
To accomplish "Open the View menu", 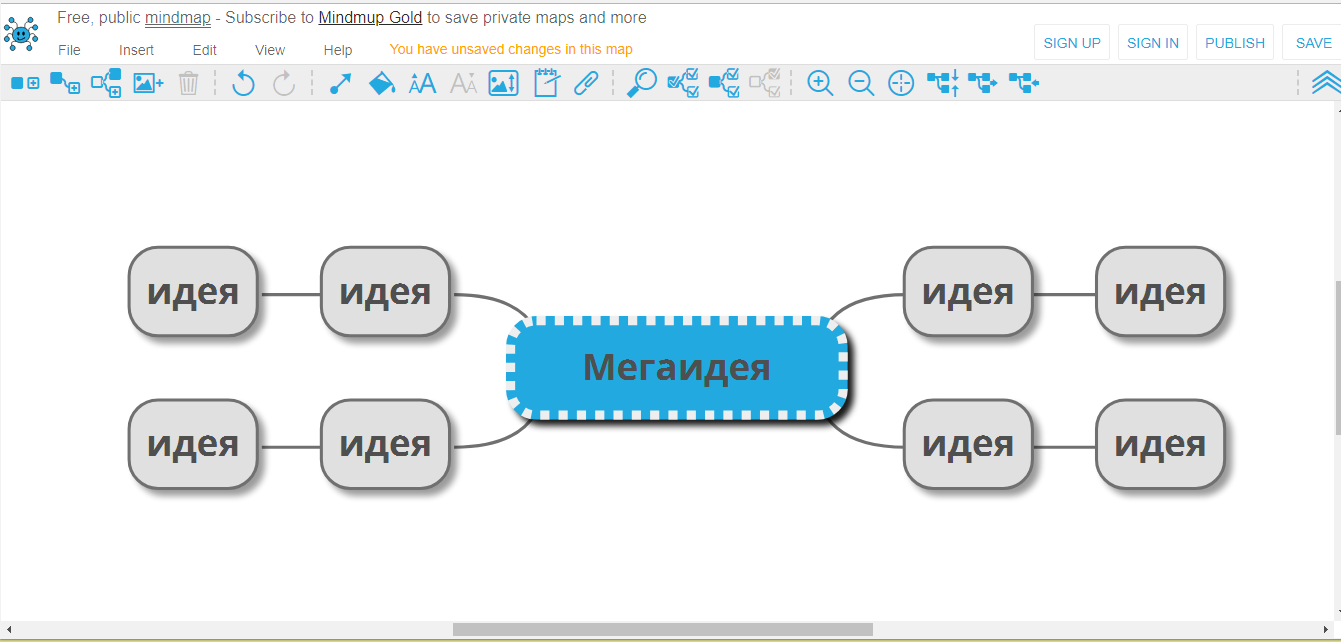I will tap(270, 50).
